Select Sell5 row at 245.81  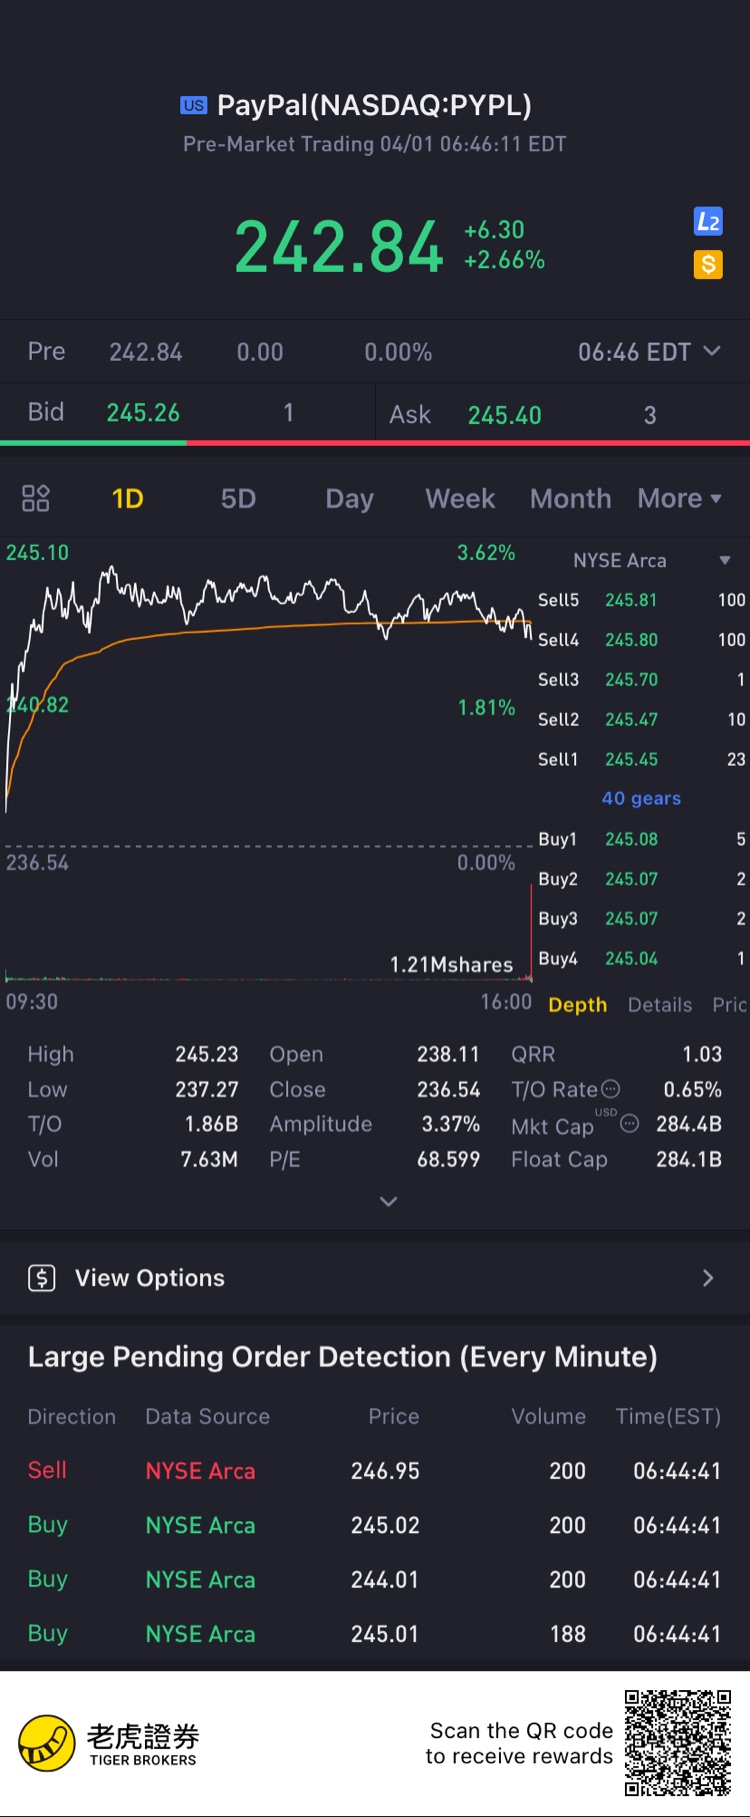[641, 600]
